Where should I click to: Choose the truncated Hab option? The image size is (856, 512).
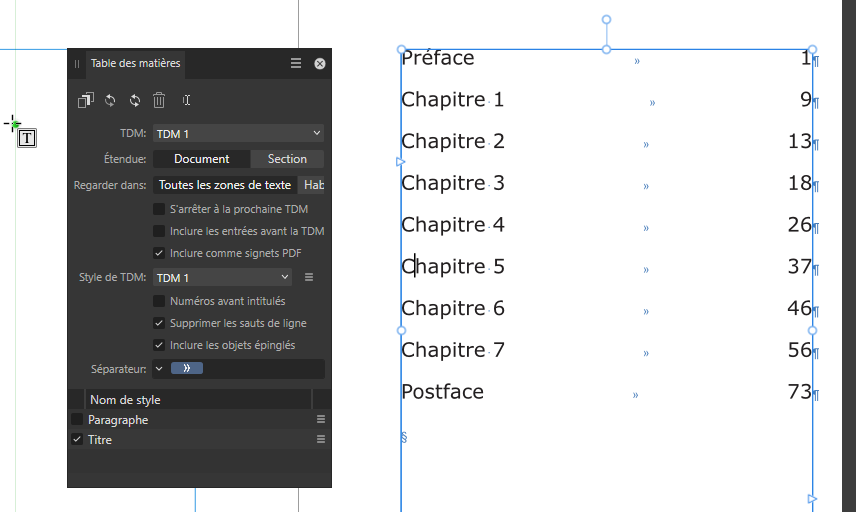point(313,185)
